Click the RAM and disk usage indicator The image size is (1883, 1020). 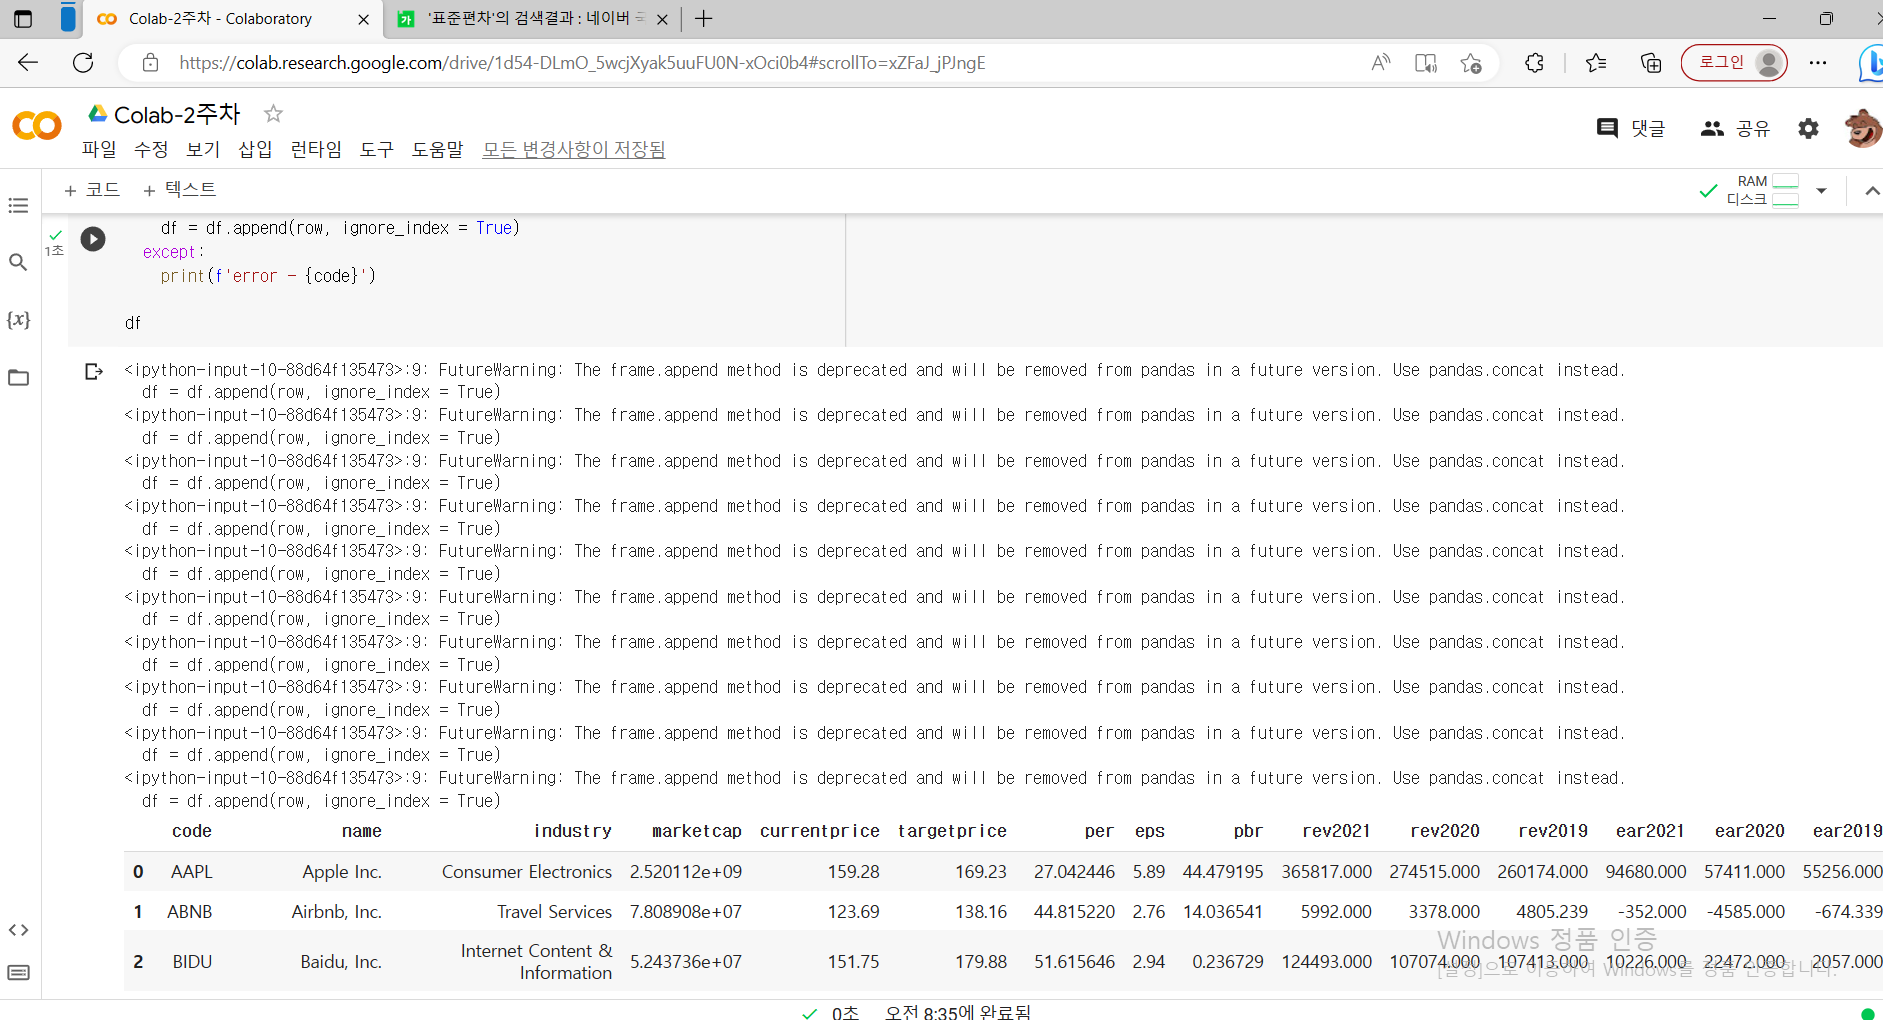pos(1762,190)
